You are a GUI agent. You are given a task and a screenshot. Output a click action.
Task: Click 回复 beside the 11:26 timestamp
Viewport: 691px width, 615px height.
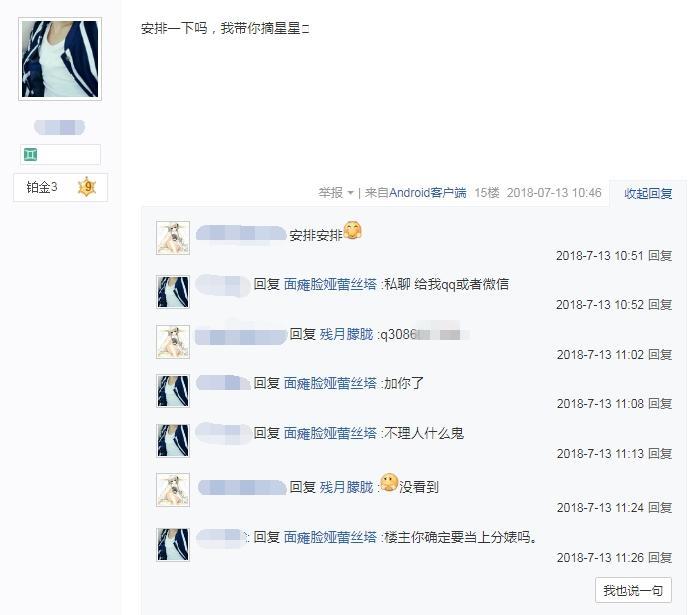point(660,557)
